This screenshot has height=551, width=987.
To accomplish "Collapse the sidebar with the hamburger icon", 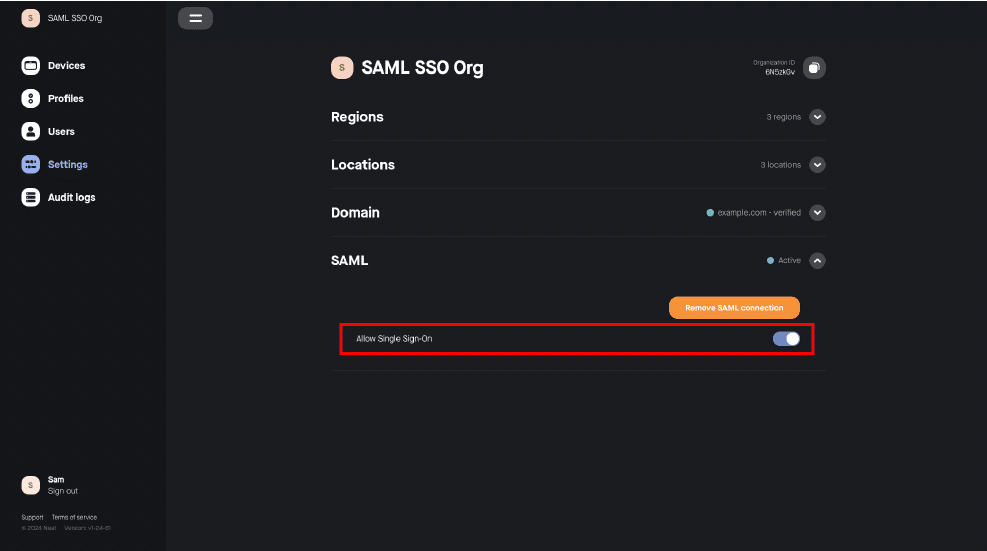I will [x=195, y=18].
